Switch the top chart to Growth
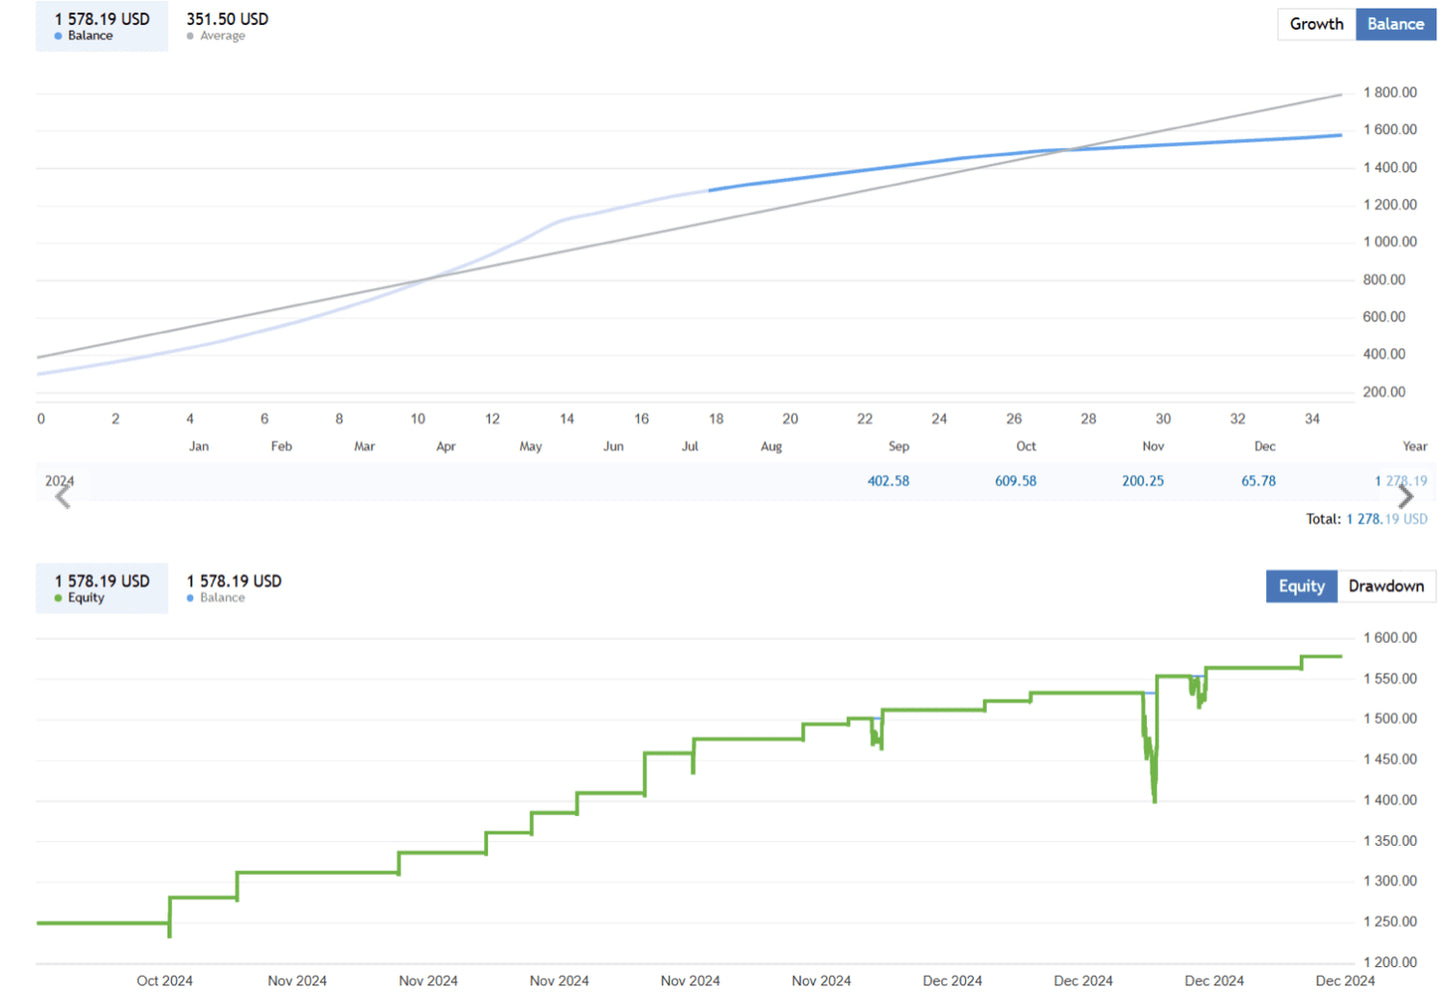This screenshot has width=1445, height=995. (1316, 24)
